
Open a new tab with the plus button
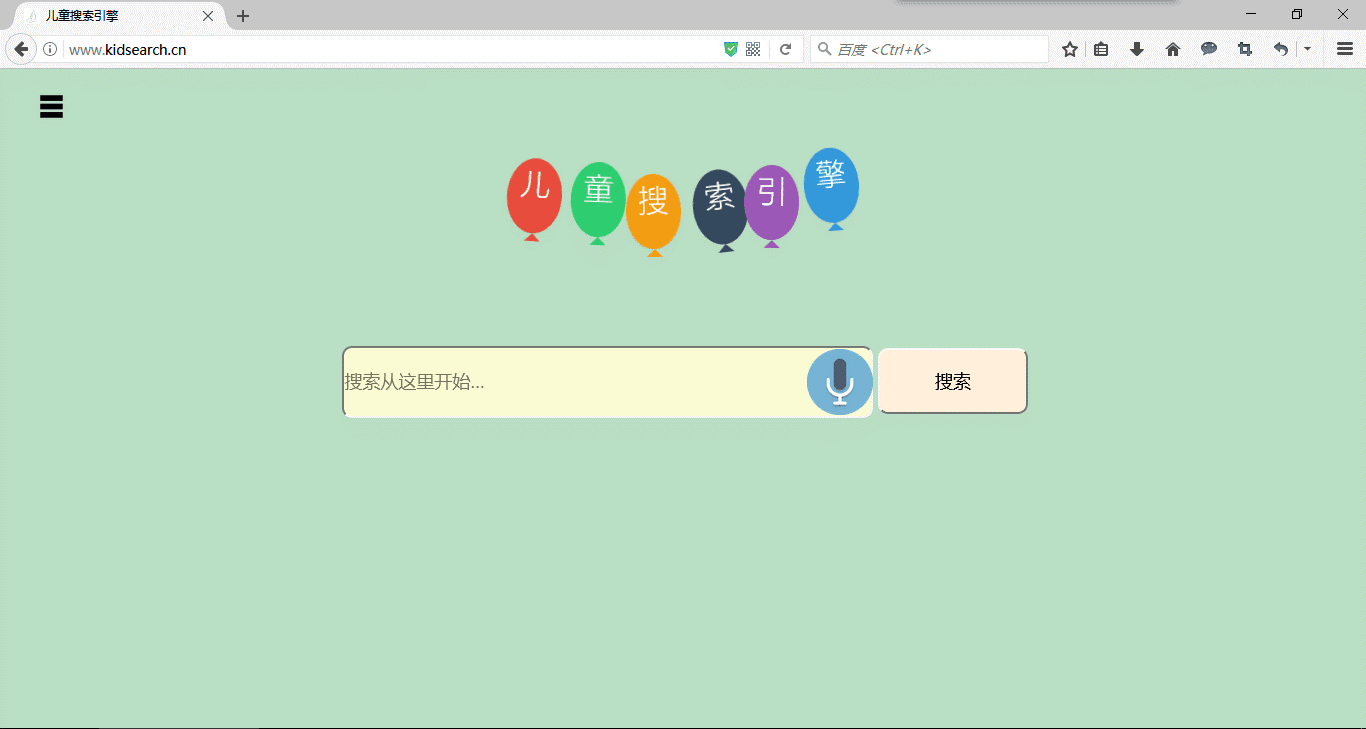click(x=242, y=16)
